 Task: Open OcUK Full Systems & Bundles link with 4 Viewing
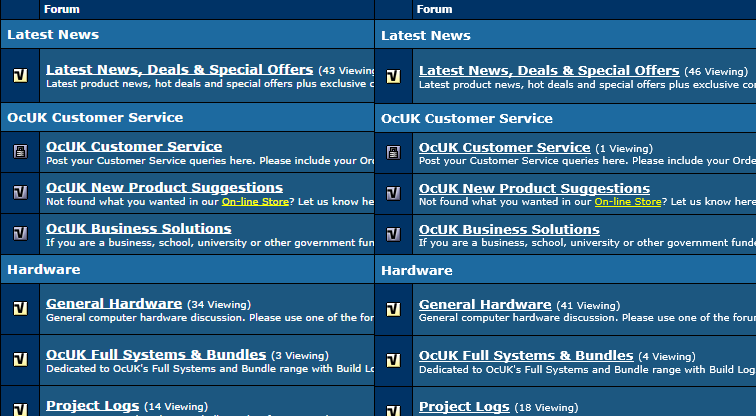[x=526, y=356]
